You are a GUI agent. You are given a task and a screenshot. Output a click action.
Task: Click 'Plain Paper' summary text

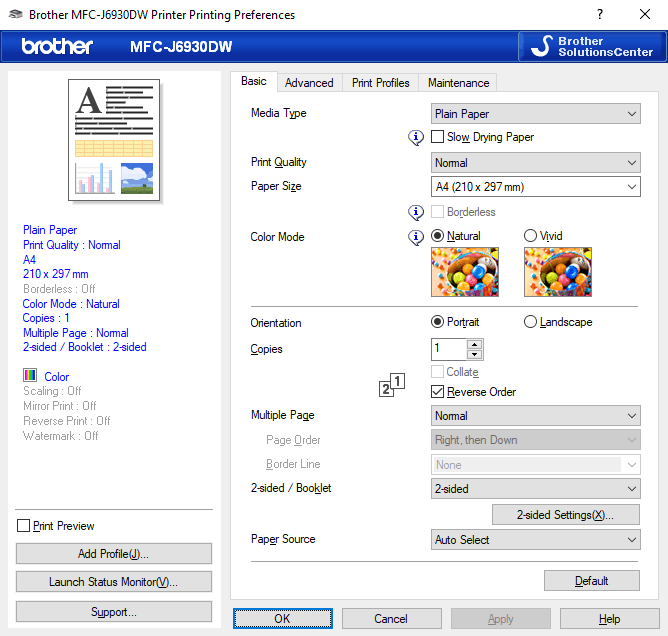coord(50,230)
